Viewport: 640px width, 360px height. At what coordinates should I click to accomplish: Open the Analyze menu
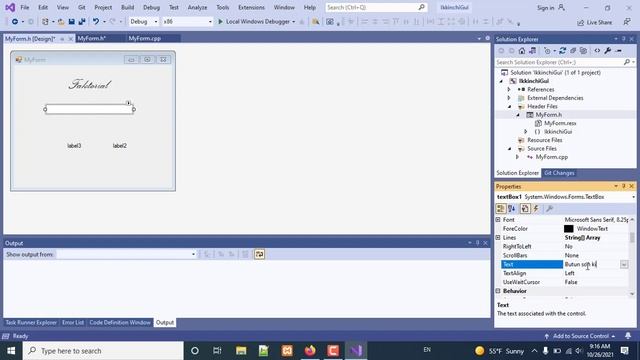tap(197, 7)
